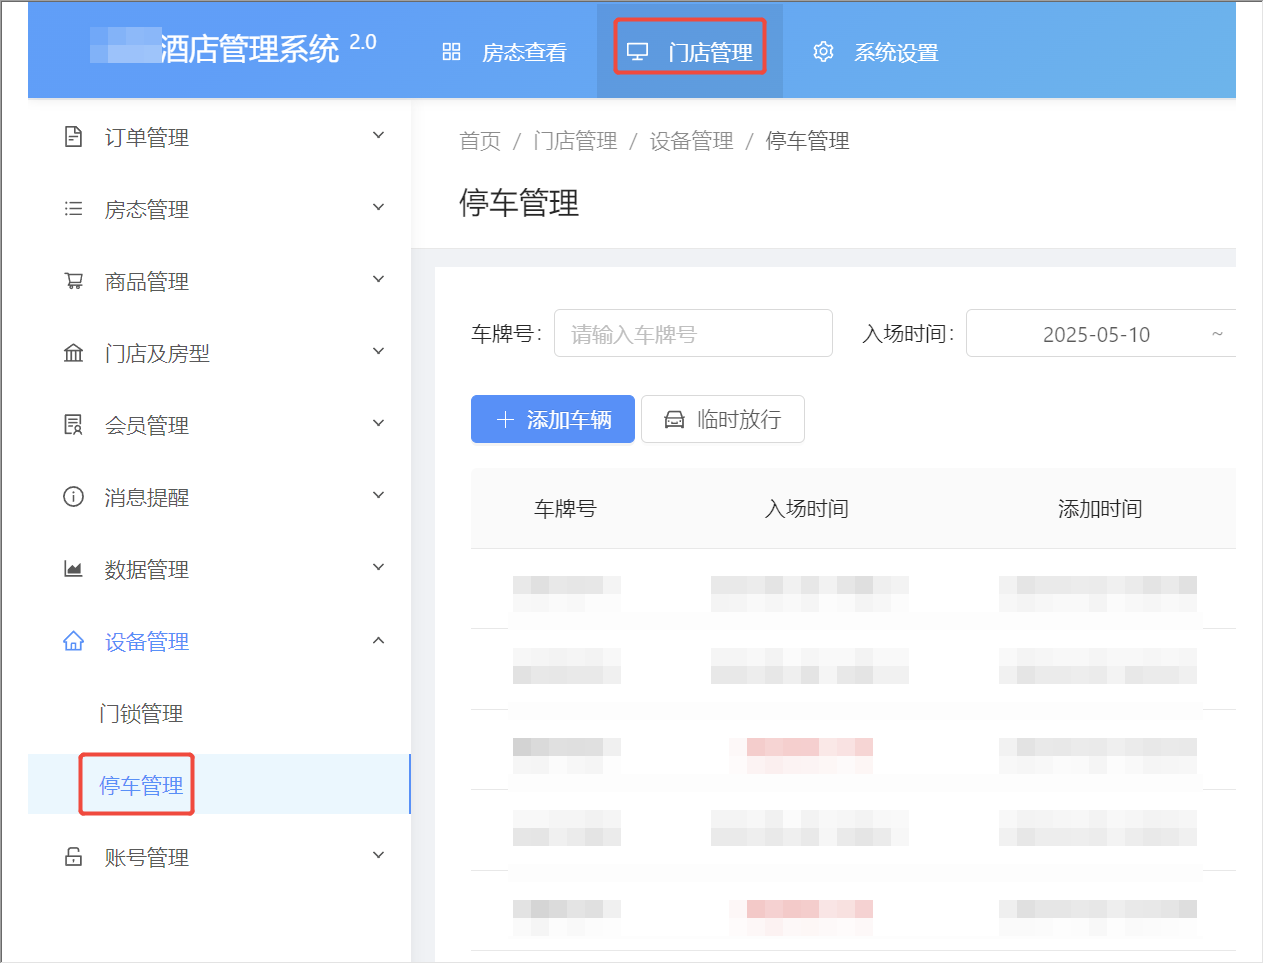Click the plus icon on 添加车辆 button
This screenshot has width=1264, height=964.
(505, 420)
